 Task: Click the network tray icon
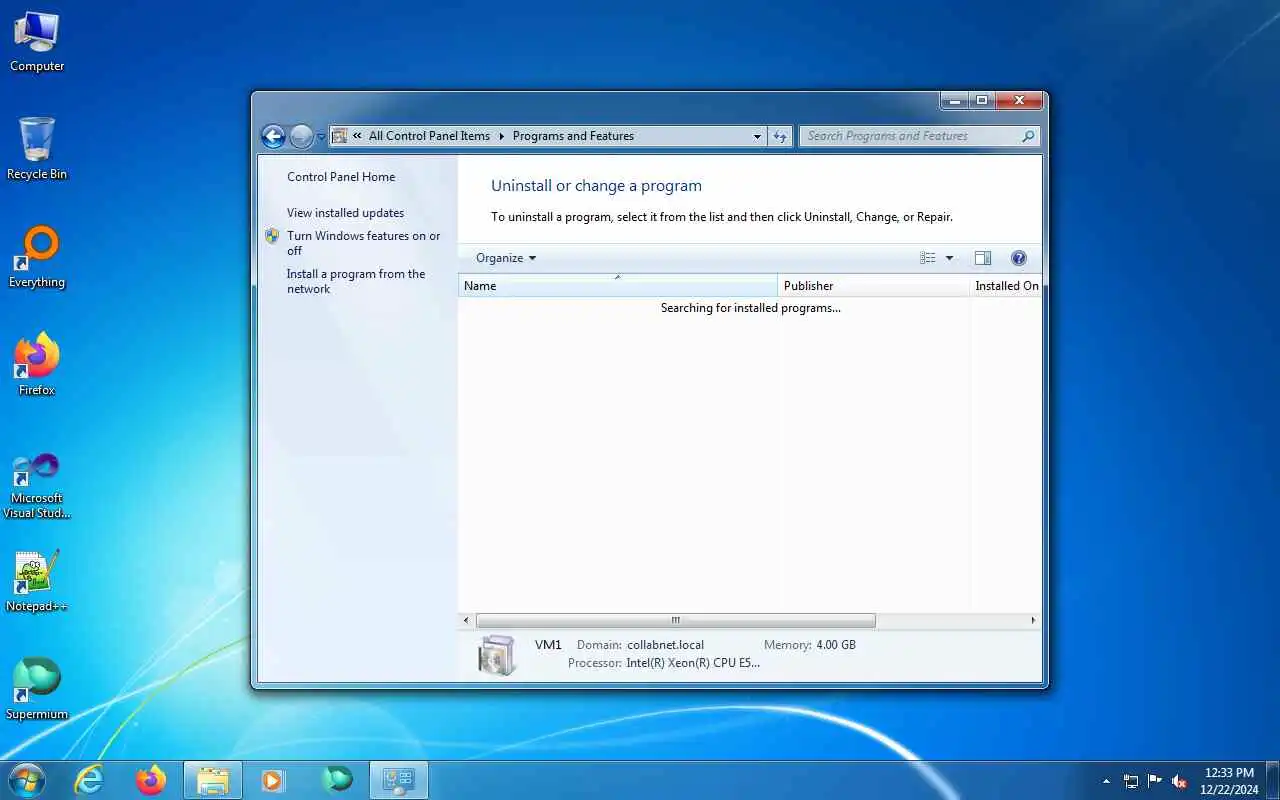coord(1131,781)
